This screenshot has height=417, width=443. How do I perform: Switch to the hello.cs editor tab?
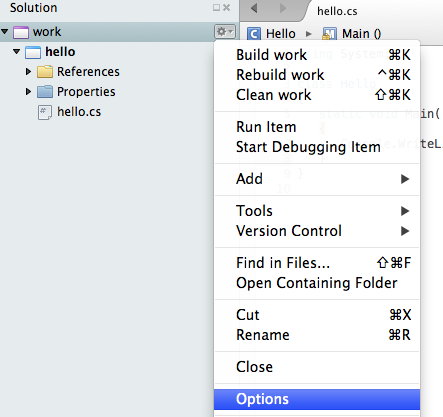click(x=337, y=11)
